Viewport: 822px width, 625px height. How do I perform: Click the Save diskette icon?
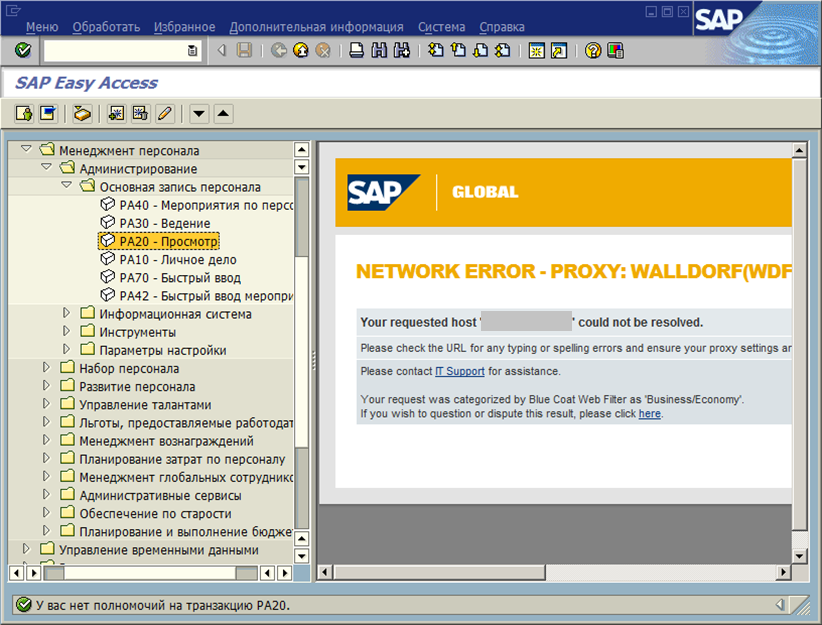click(x=244, y=50)
